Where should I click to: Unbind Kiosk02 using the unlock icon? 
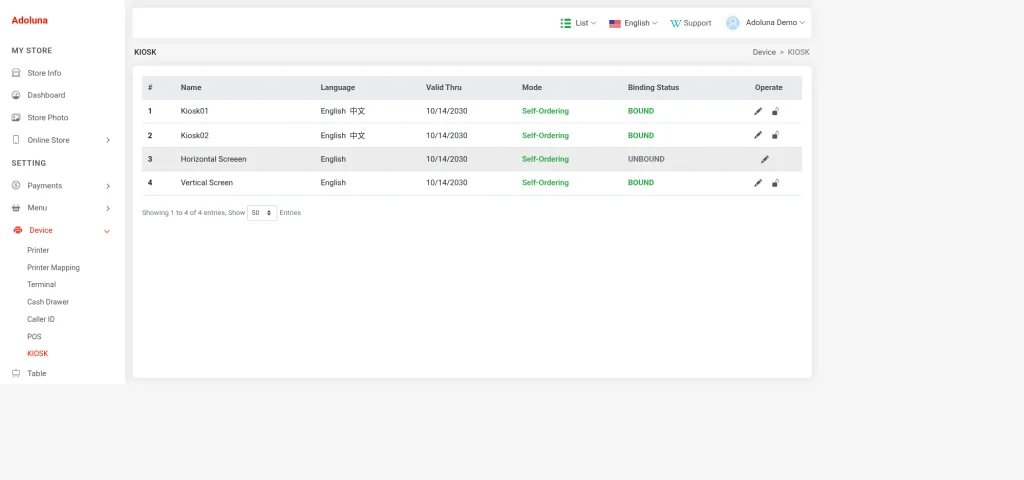(x=775, y=135)
